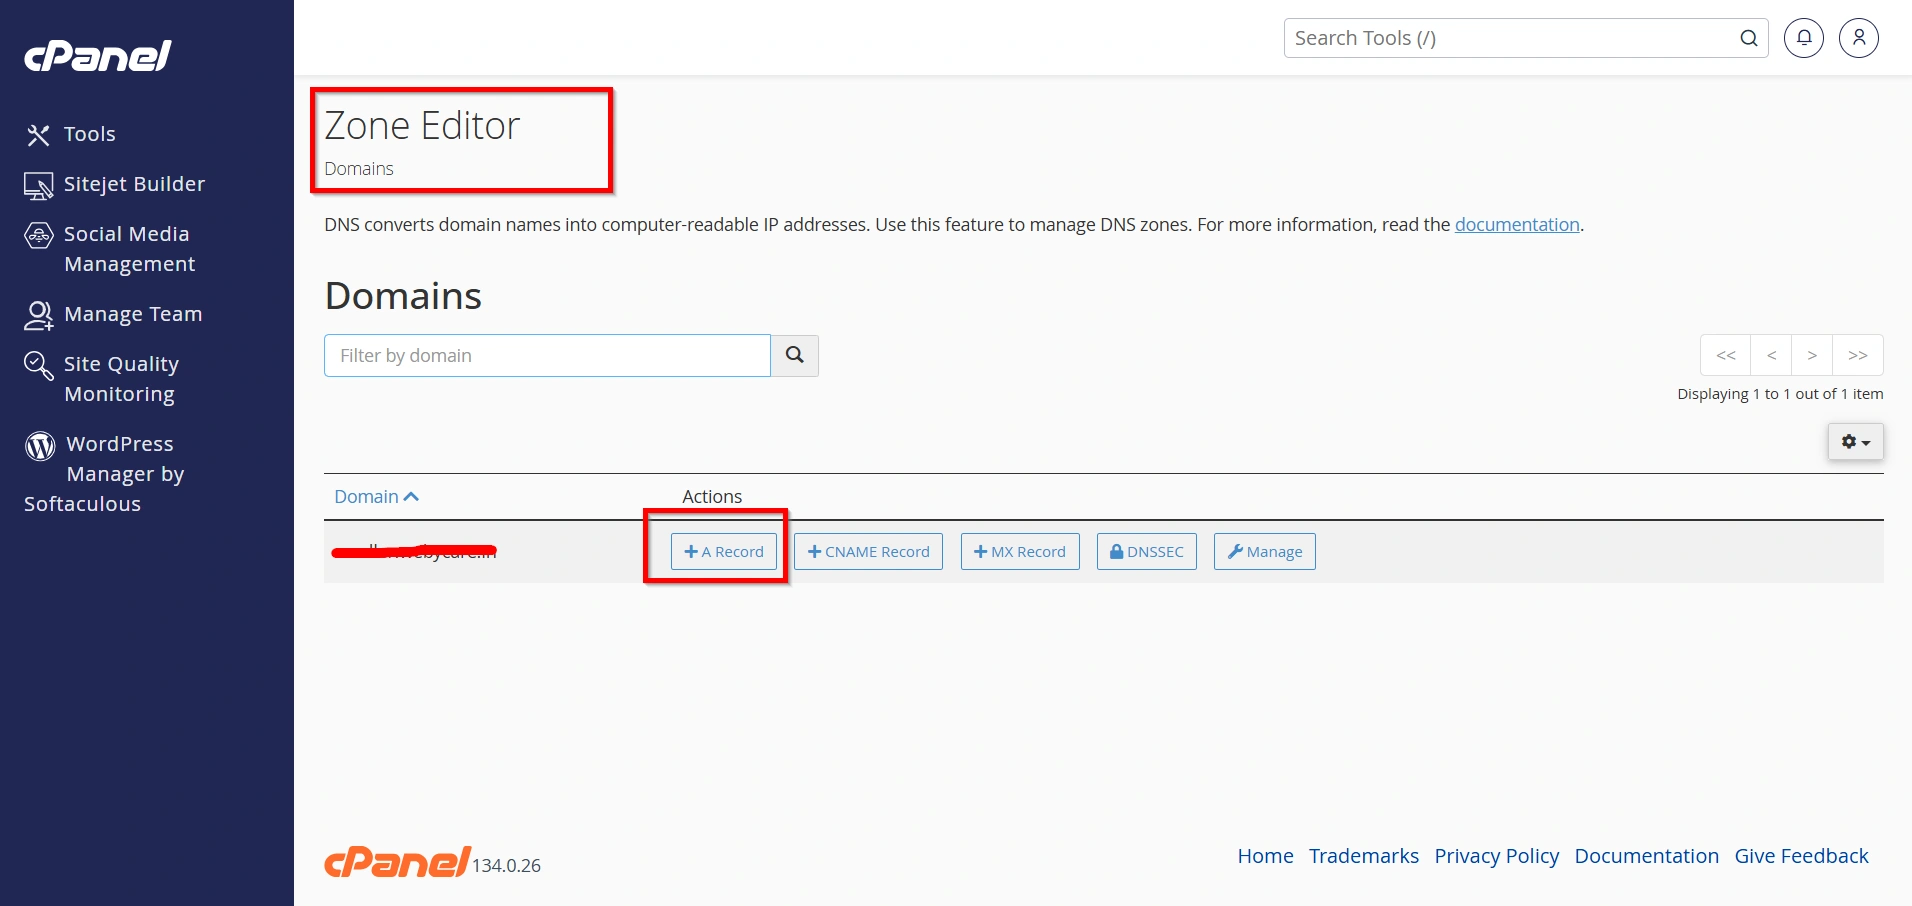Open the gear settings dropdown

[1856, 442]
